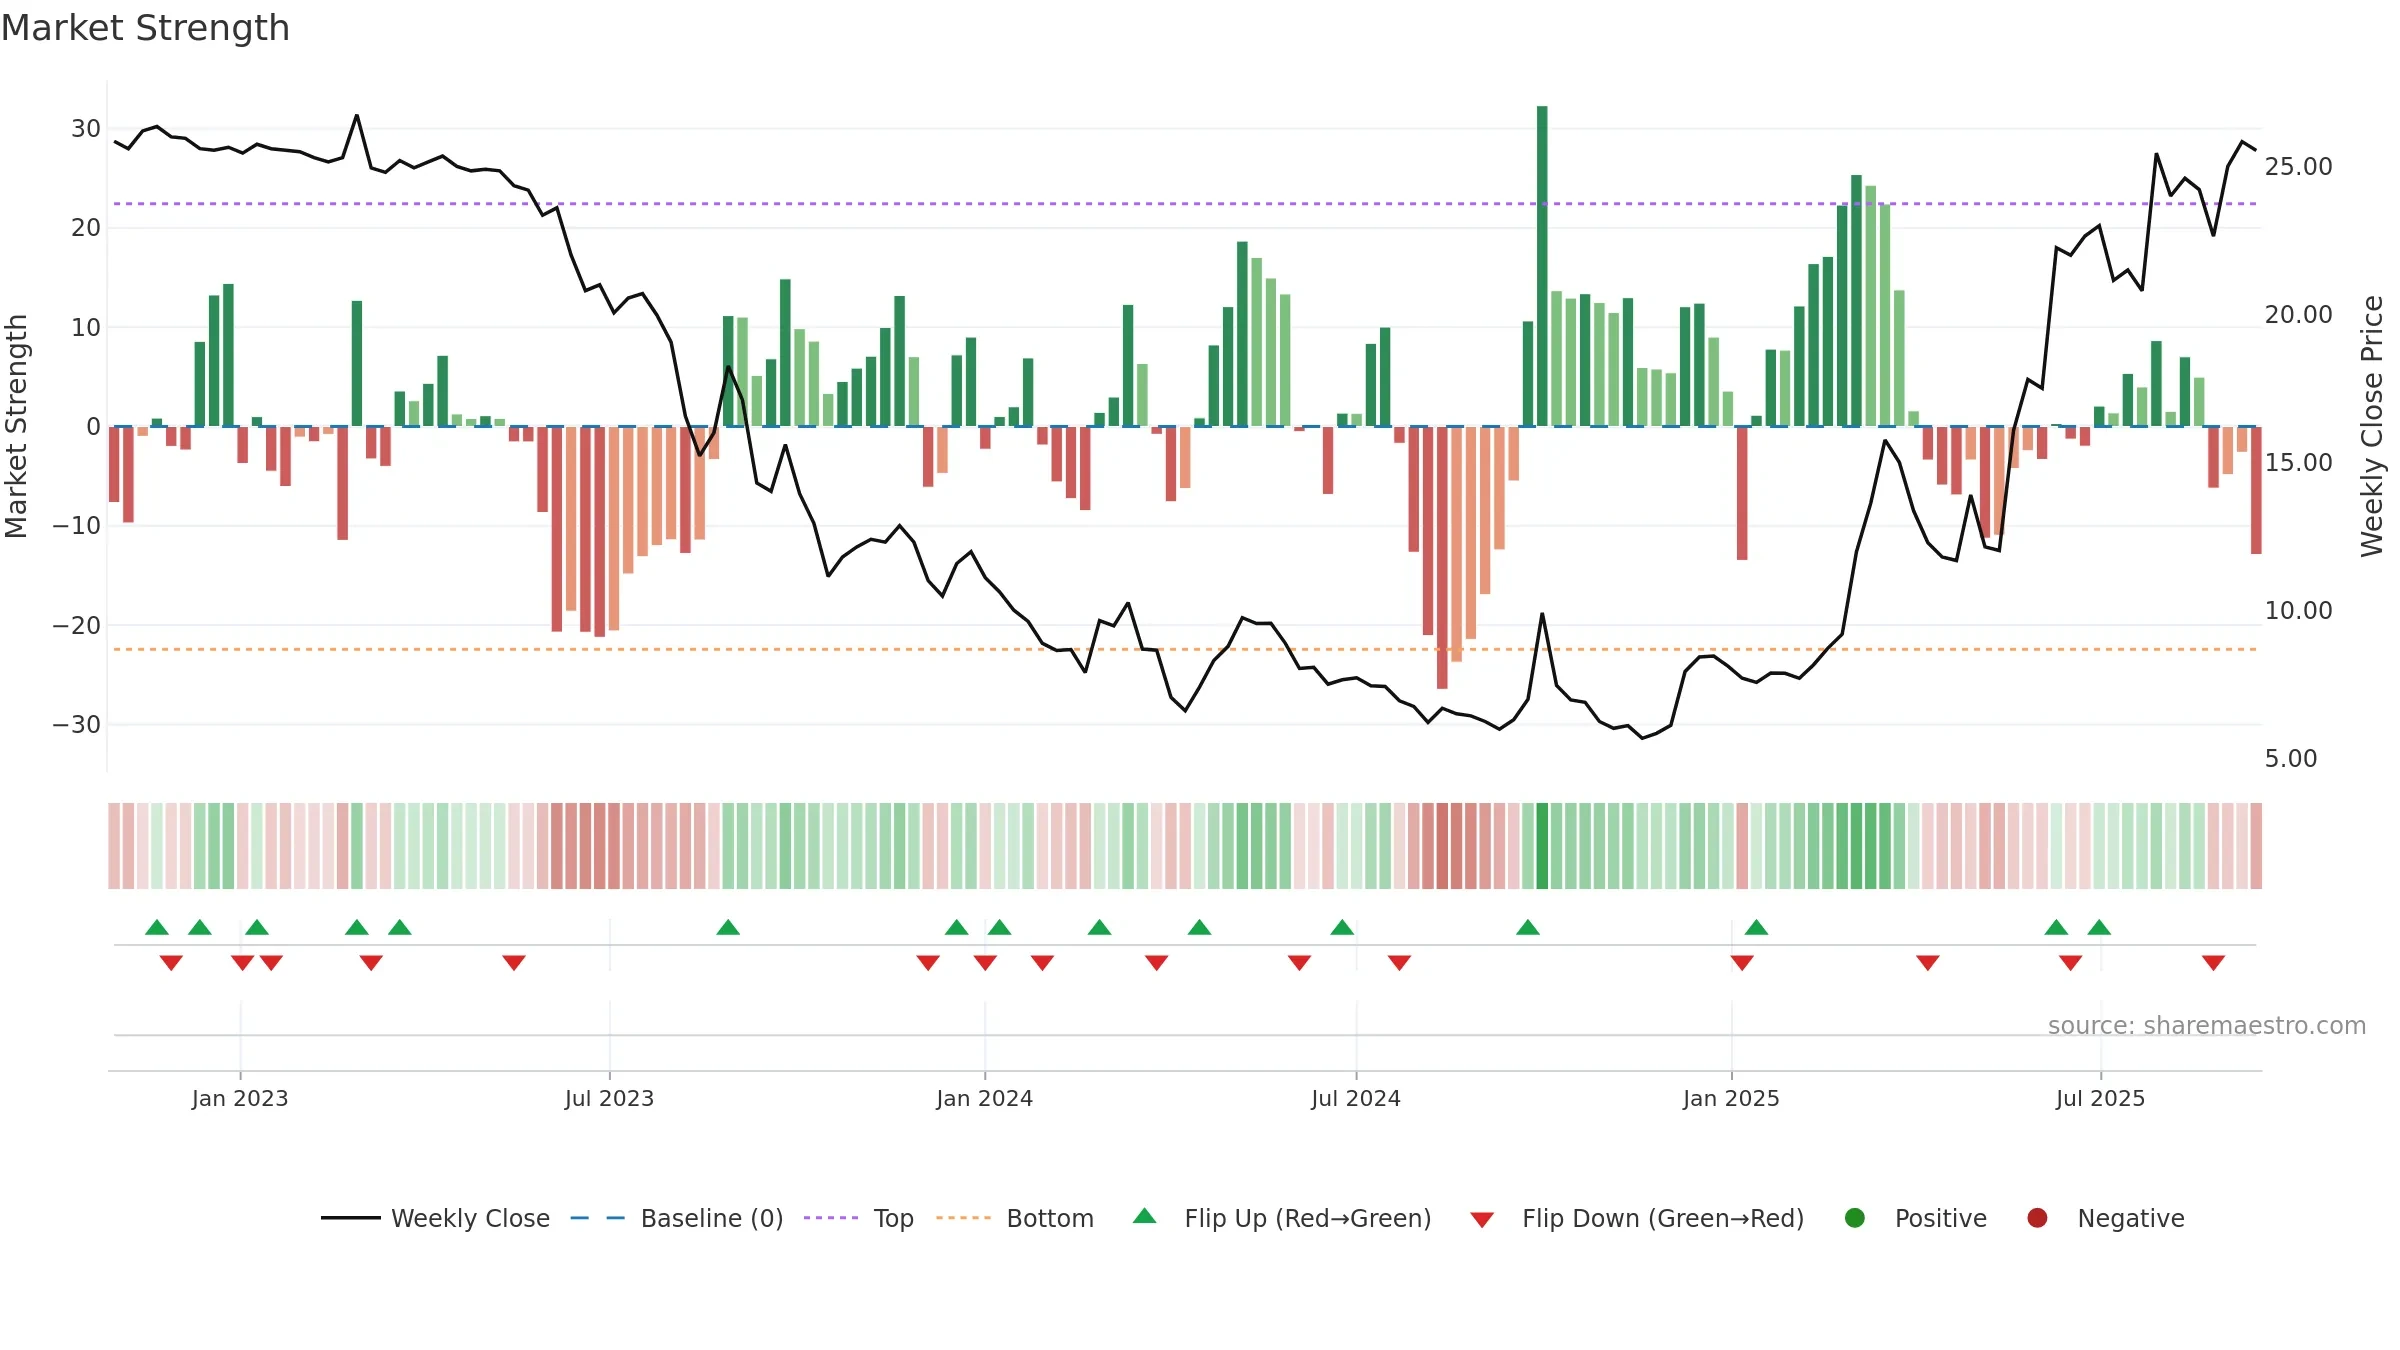
Task: Click the Jan 2023 axis label
Action: [240, 1098]
